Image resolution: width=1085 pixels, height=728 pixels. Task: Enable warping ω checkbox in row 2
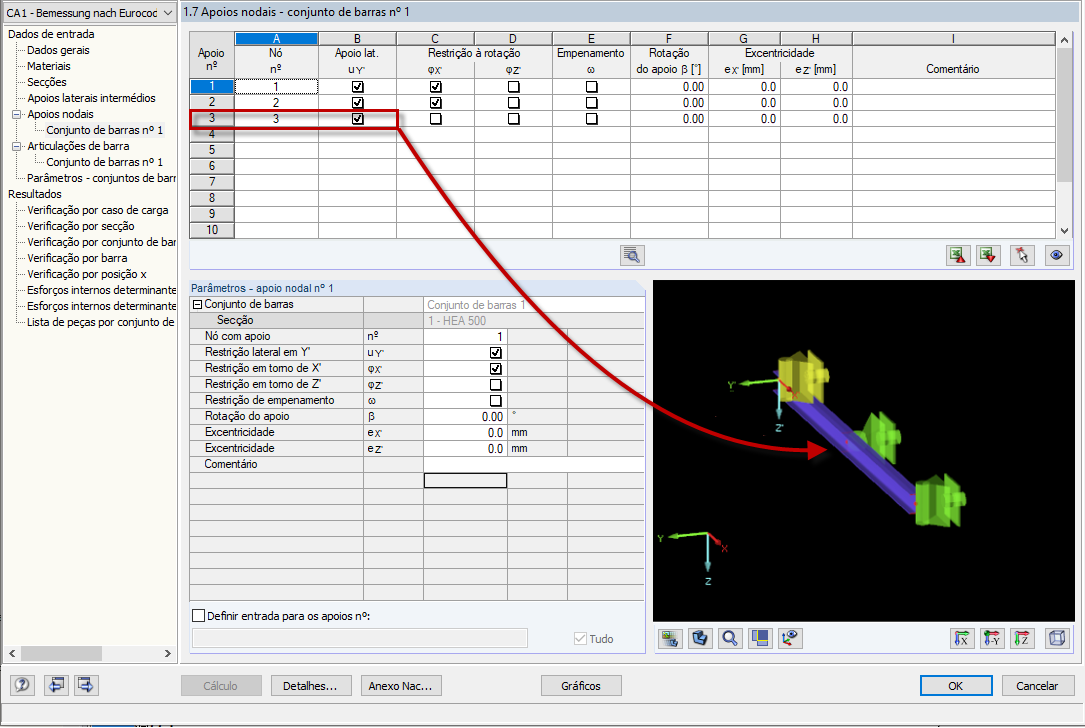click(592, 103)
